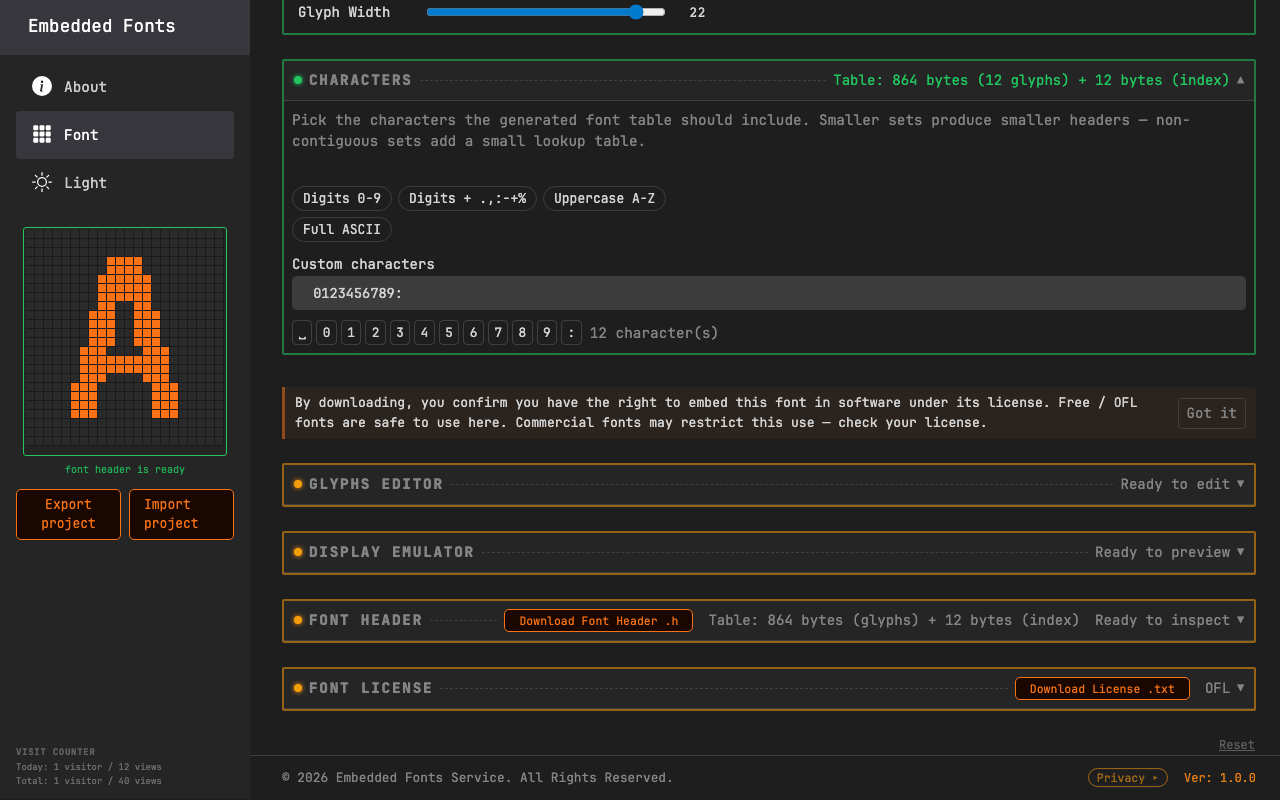
Task: Click the '8' character chip
Action: pos(522,333)
